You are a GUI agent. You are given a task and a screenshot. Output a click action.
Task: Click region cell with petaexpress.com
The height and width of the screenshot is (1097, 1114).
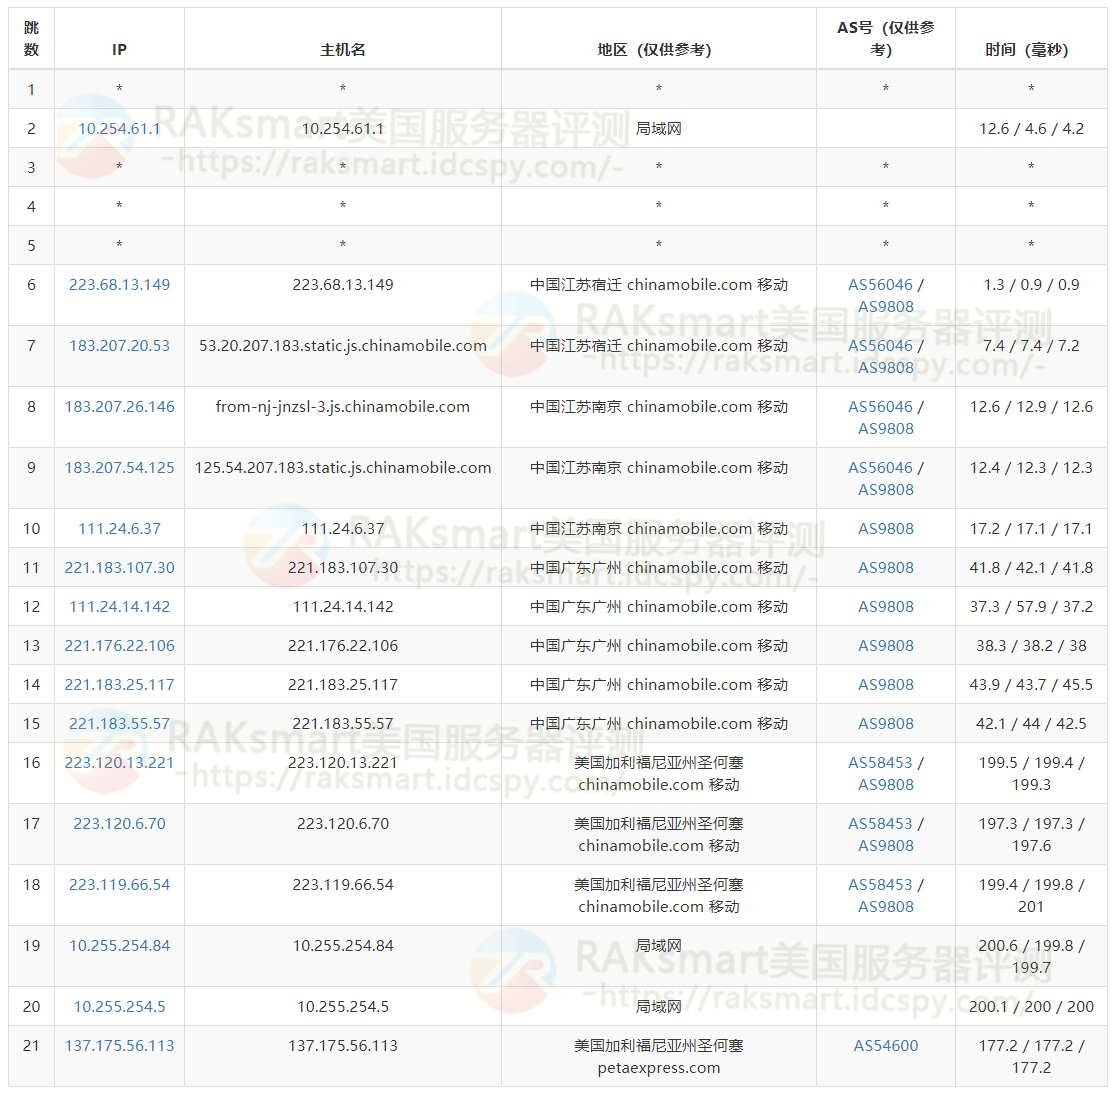pyautogui.click(x=659, y=1057)
